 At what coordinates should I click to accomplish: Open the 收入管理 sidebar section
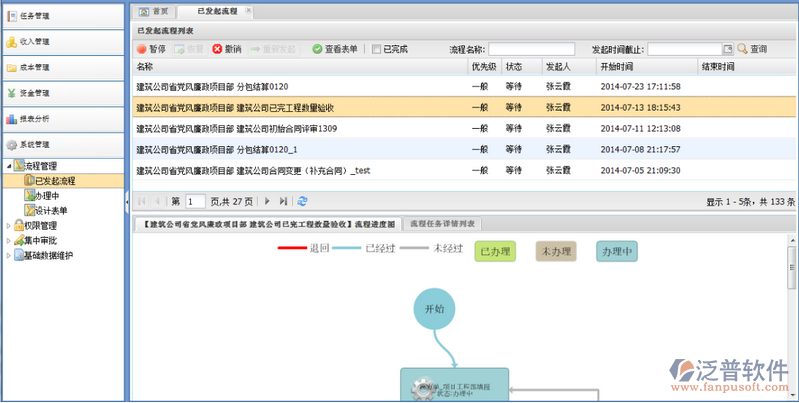[63, 42]
